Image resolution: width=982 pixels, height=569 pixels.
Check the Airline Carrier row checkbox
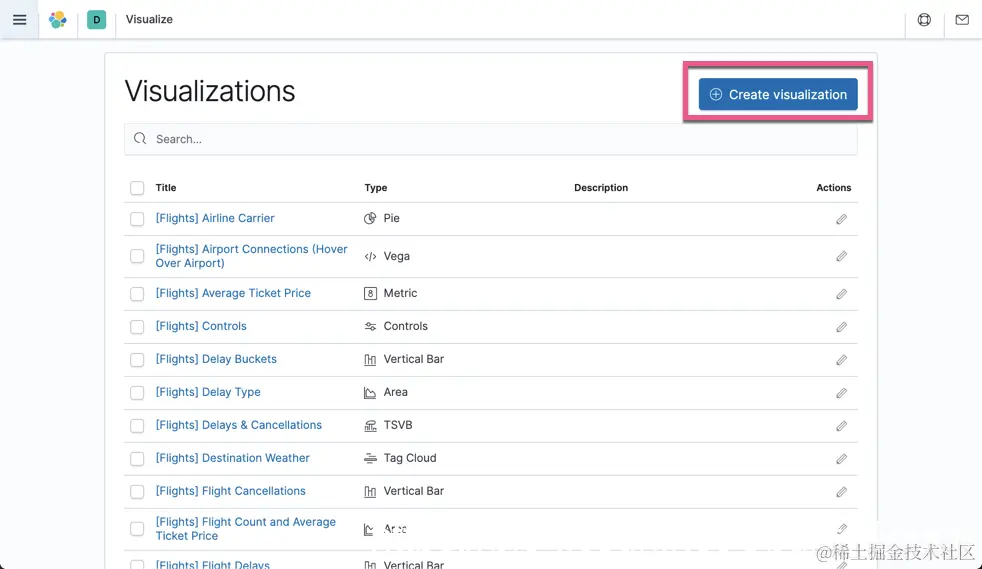137,219
